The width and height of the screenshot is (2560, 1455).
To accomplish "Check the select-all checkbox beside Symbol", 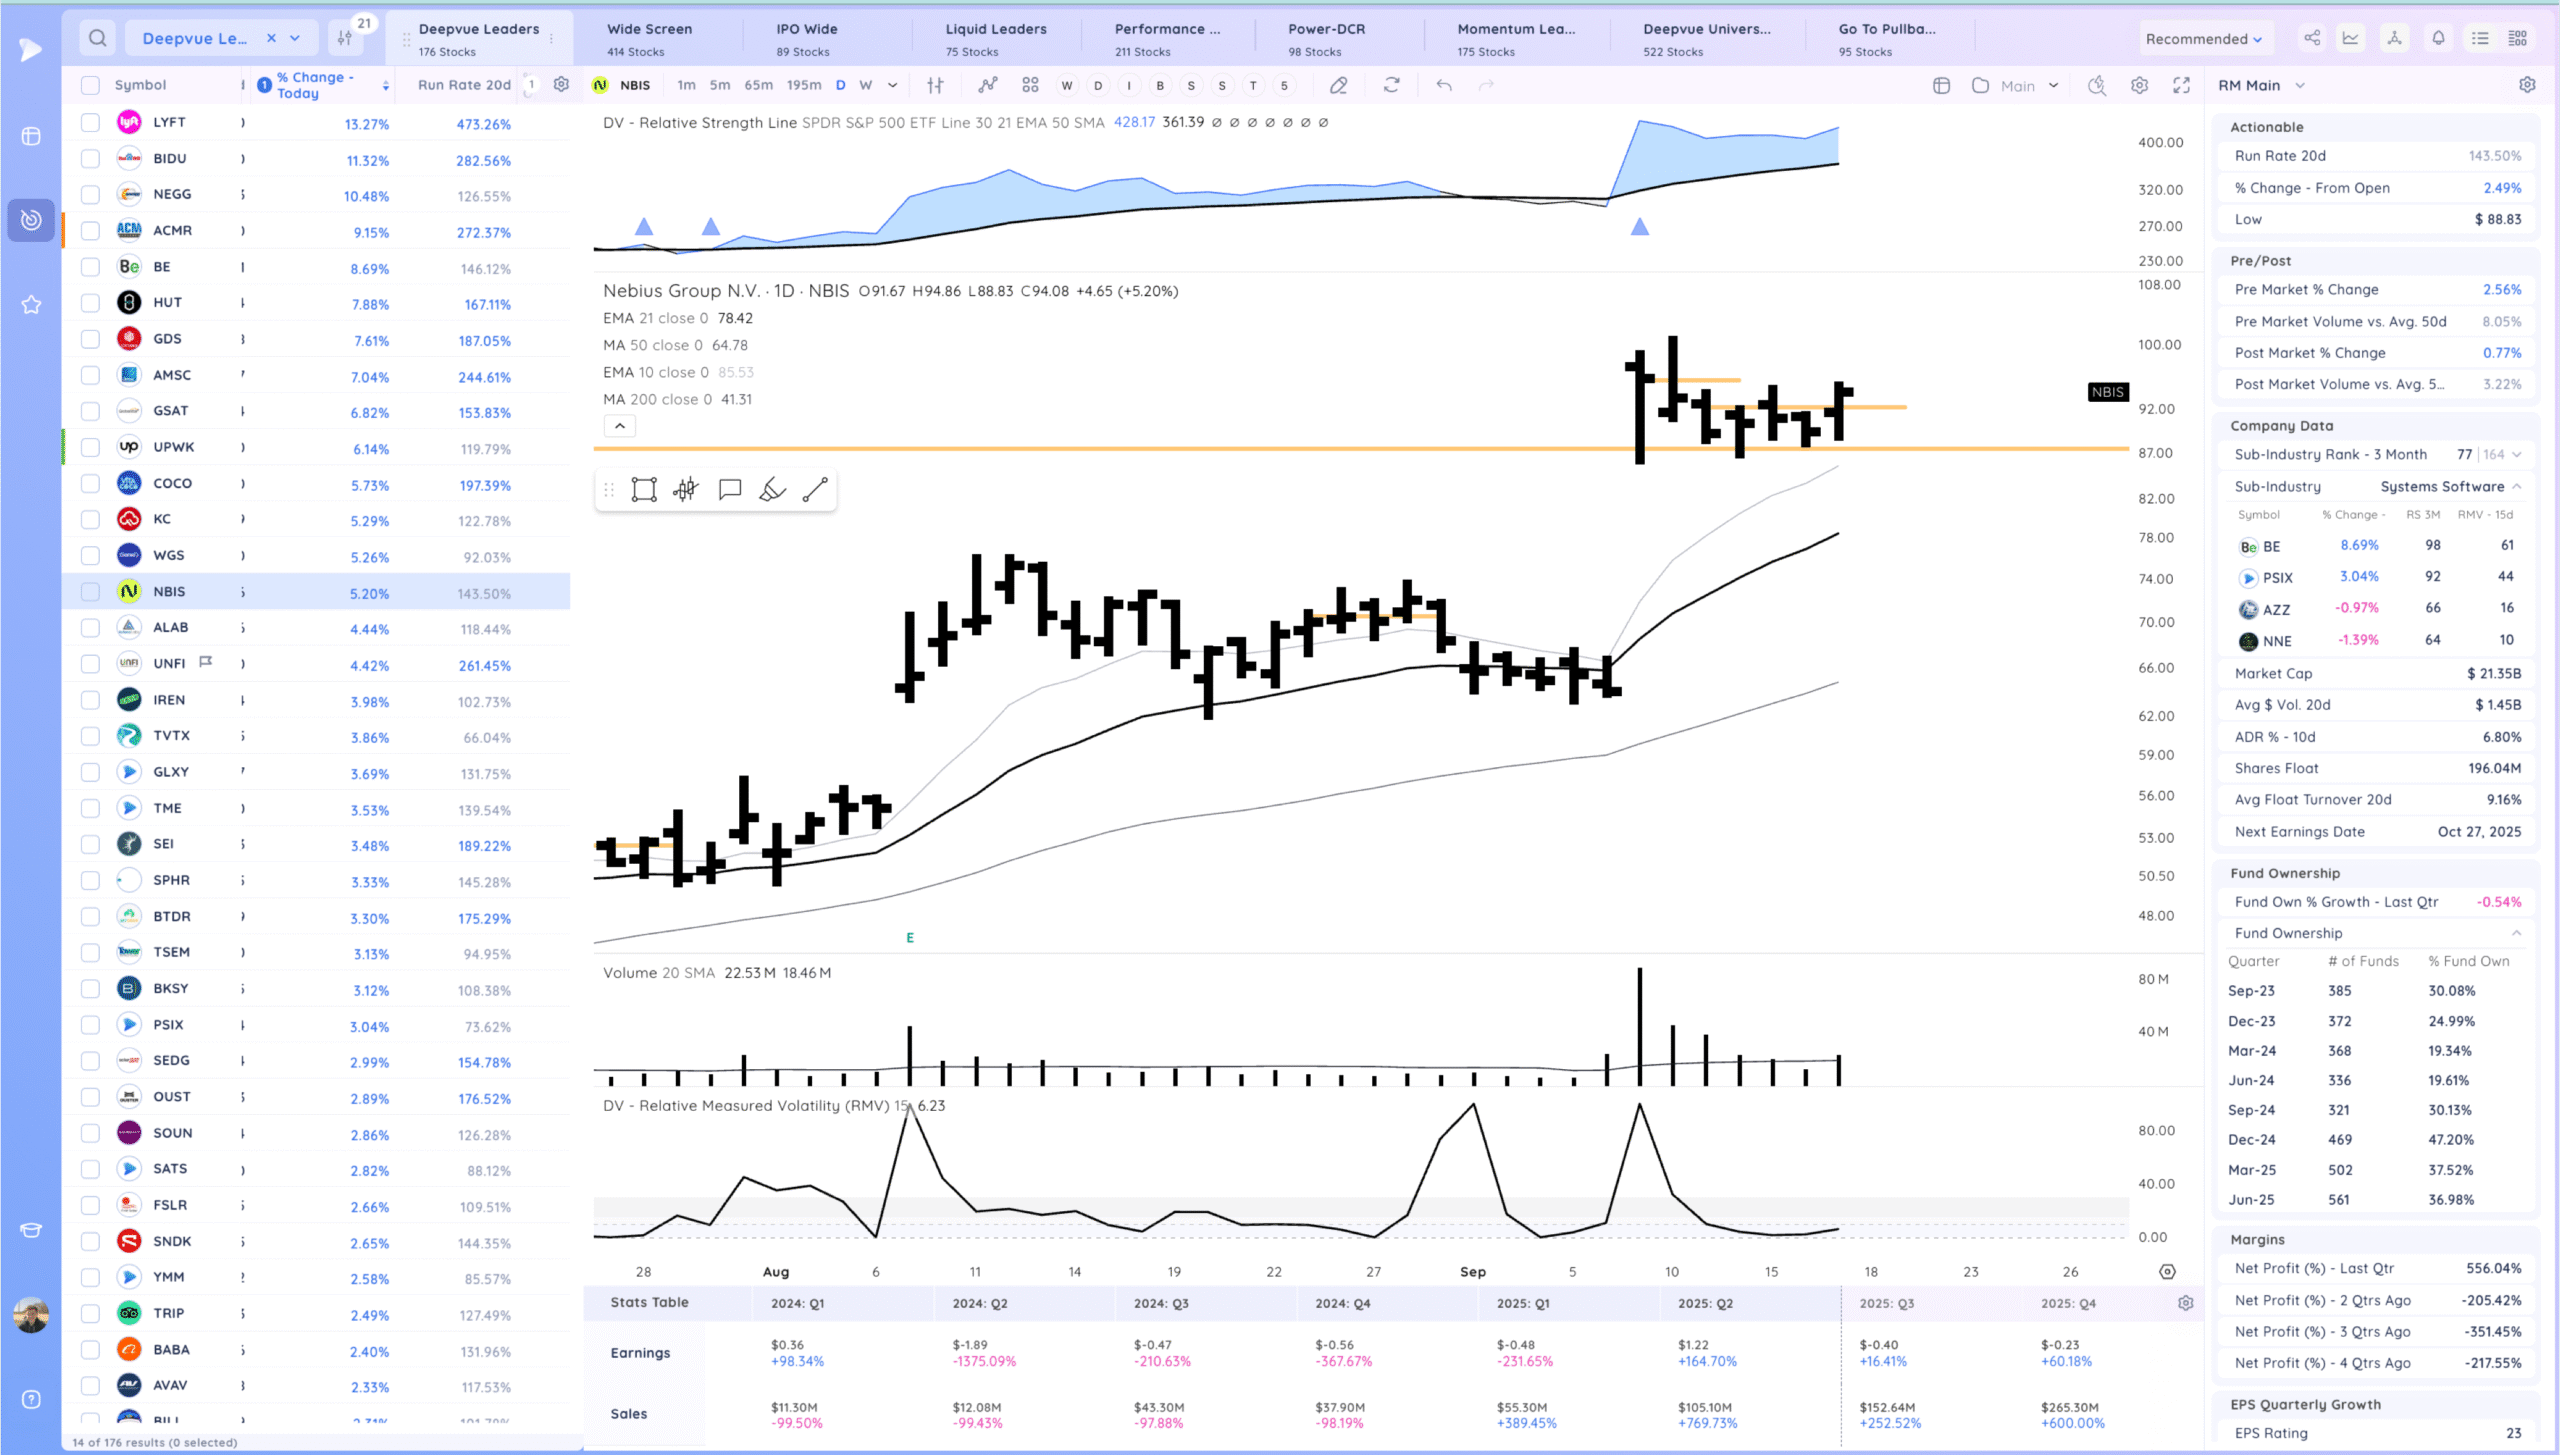I will pos(90,85).
